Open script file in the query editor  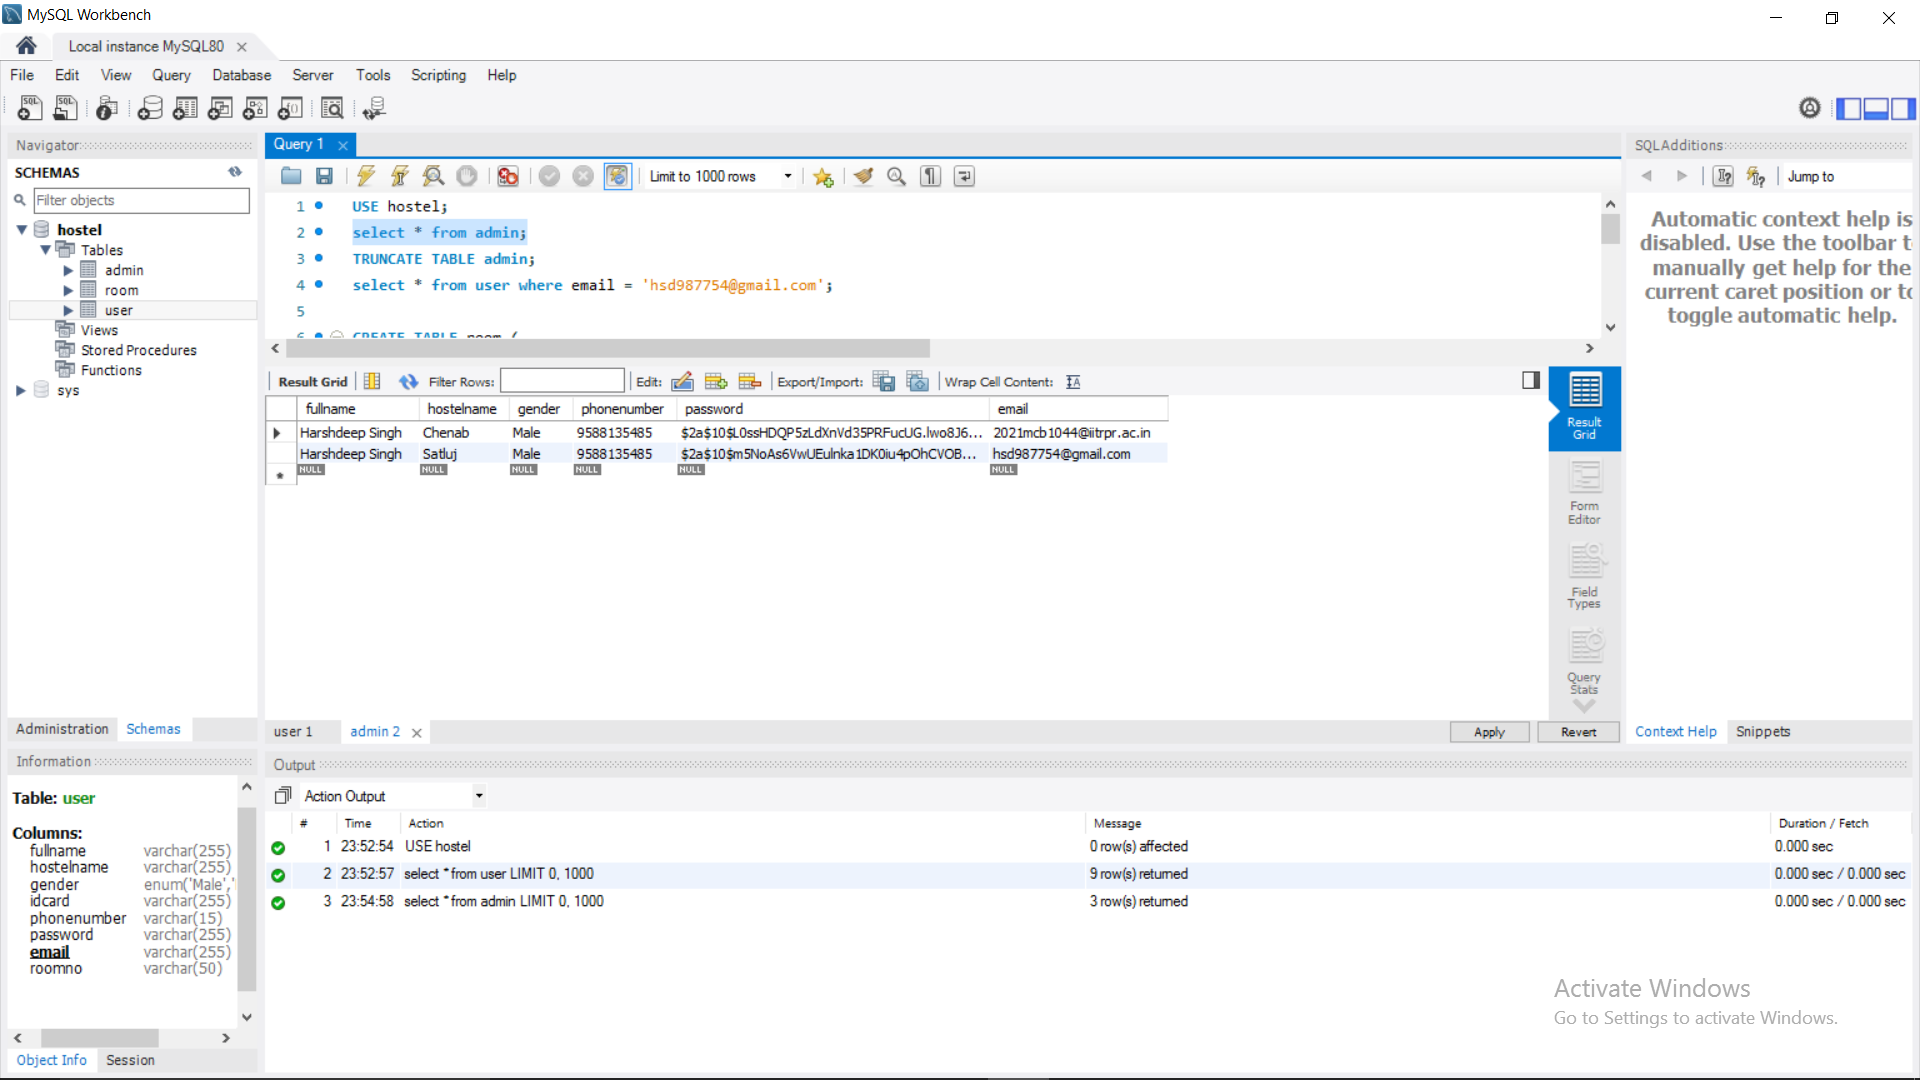(x=291, y=176)
